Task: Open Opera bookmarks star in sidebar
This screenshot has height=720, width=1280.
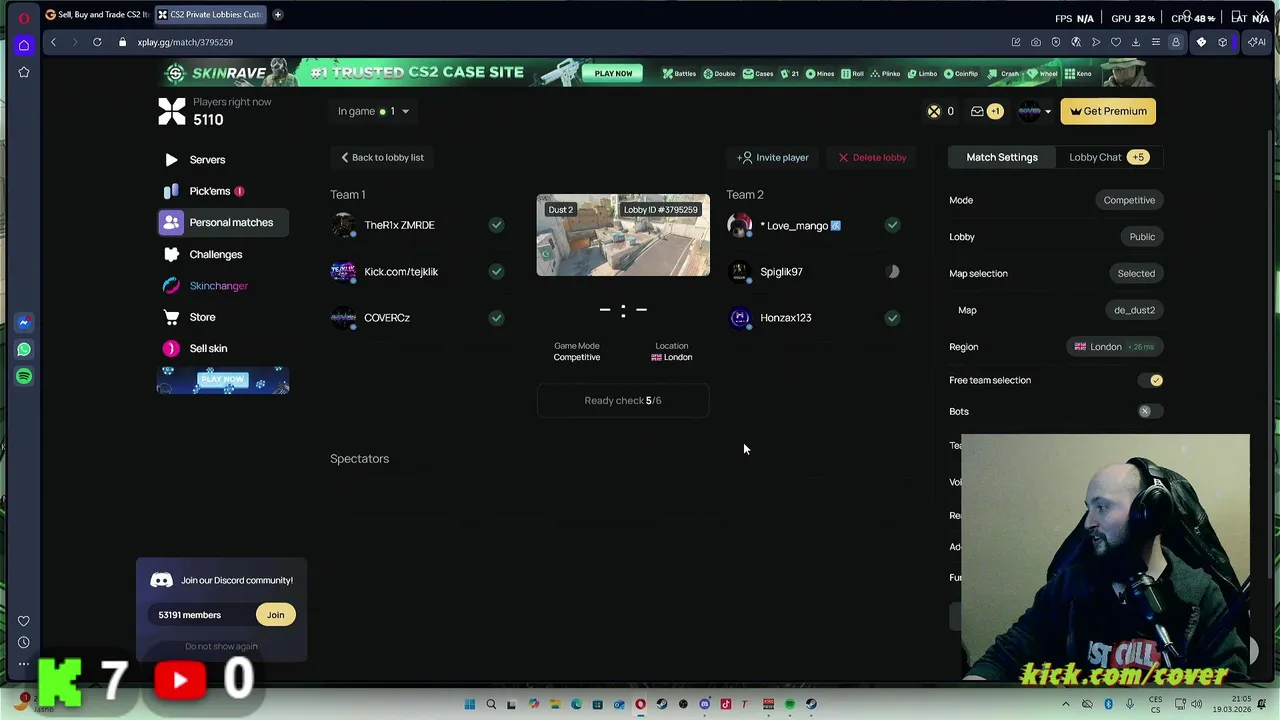Action: tap(24, 72)
